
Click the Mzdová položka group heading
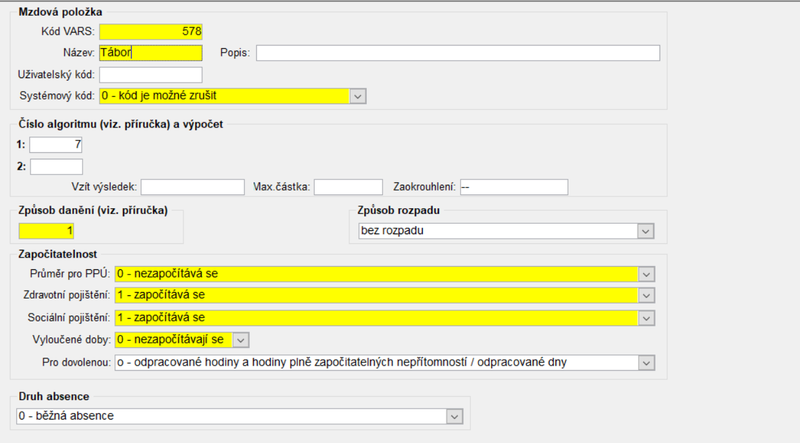(60, 12)
